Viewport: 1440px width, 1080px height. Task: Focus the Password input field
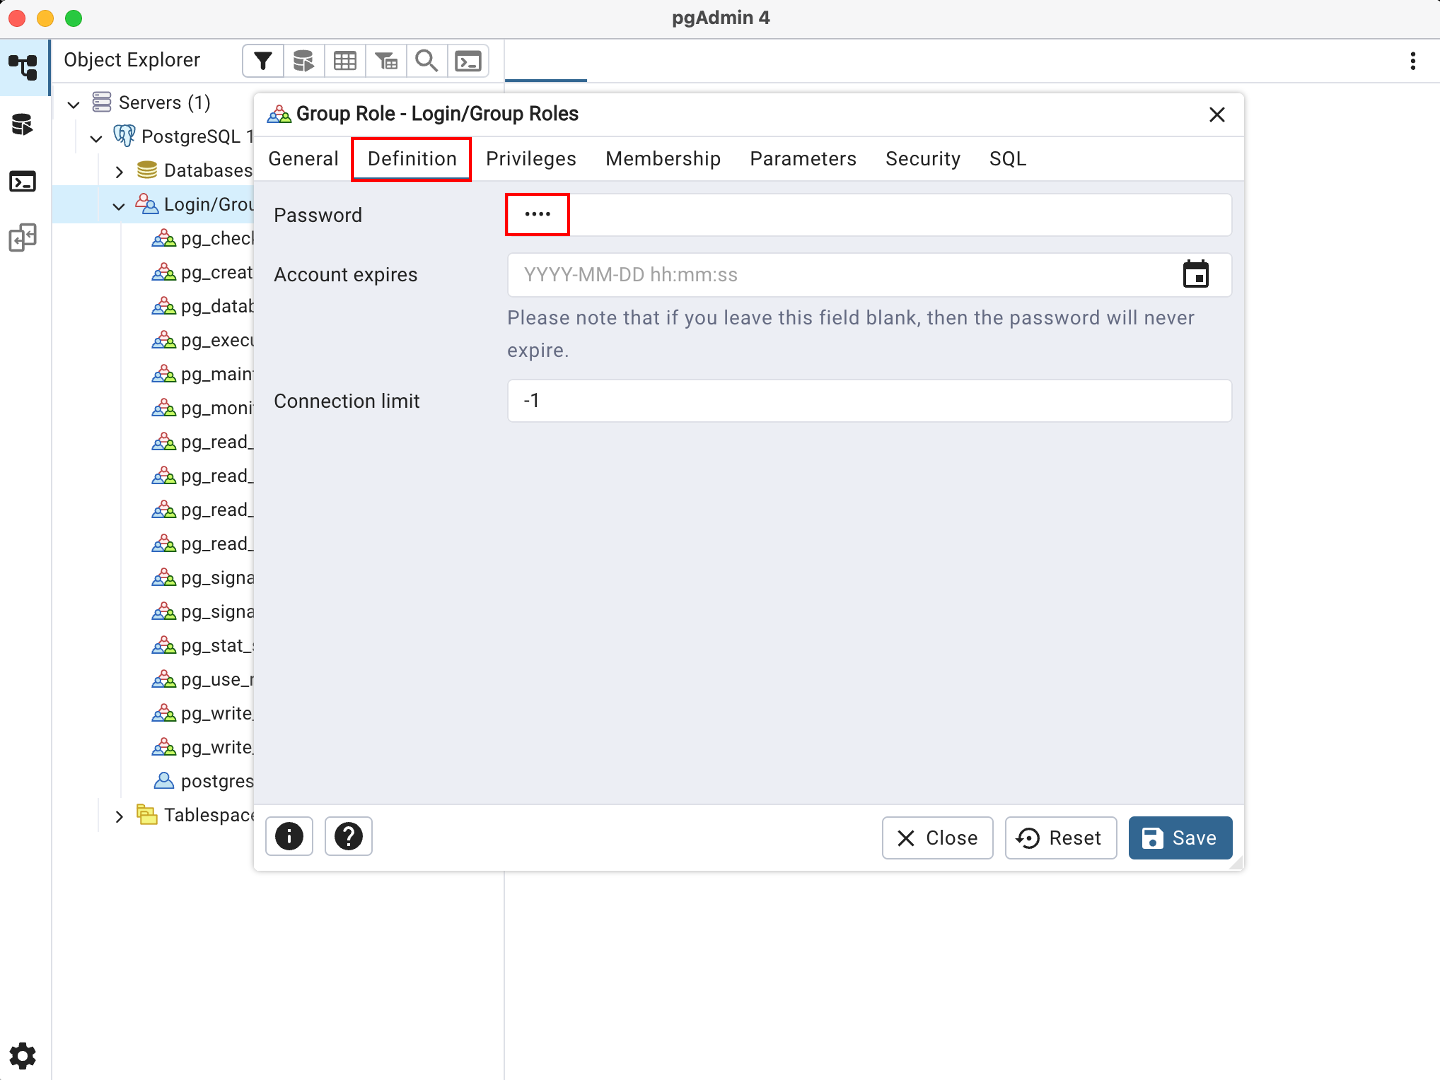[869, 215]
